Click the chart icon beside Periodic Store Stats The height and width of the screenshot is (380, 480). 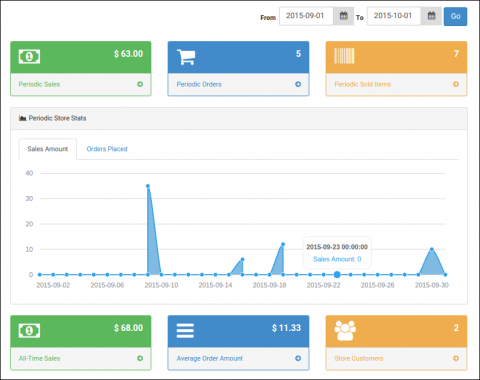[22, 118]
